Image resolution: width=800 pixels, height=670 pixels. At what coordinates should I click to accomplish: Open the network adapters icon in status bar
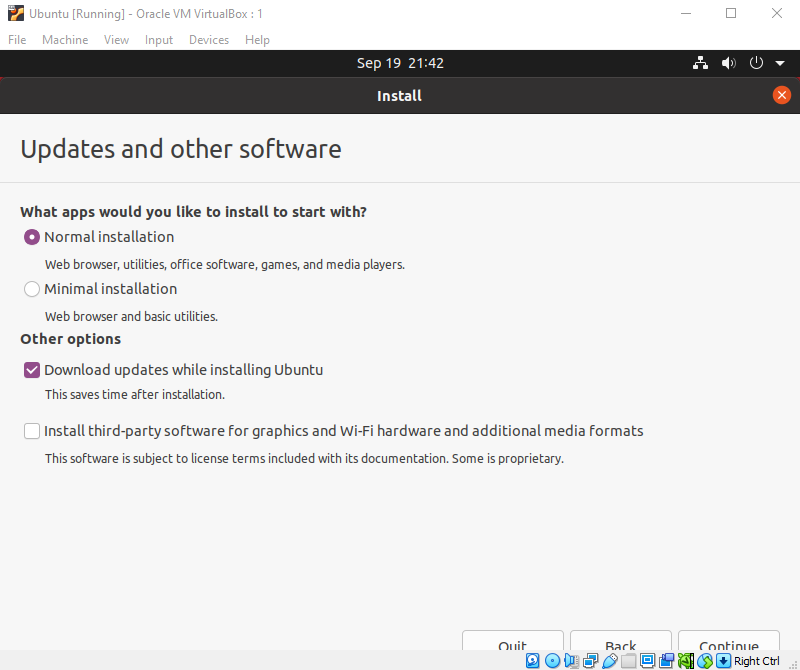(590, 661)
